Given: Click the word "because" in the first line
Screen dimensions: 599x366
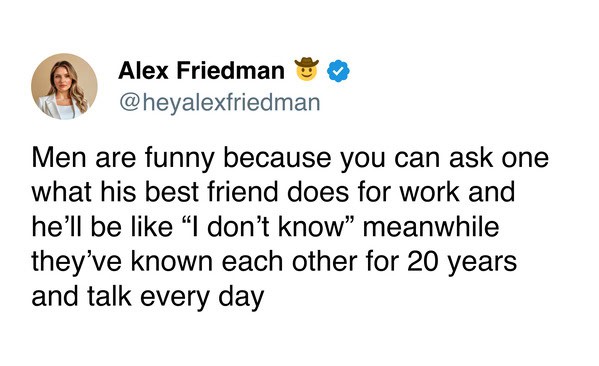Looking at the screenshot, I should (277, 158).
